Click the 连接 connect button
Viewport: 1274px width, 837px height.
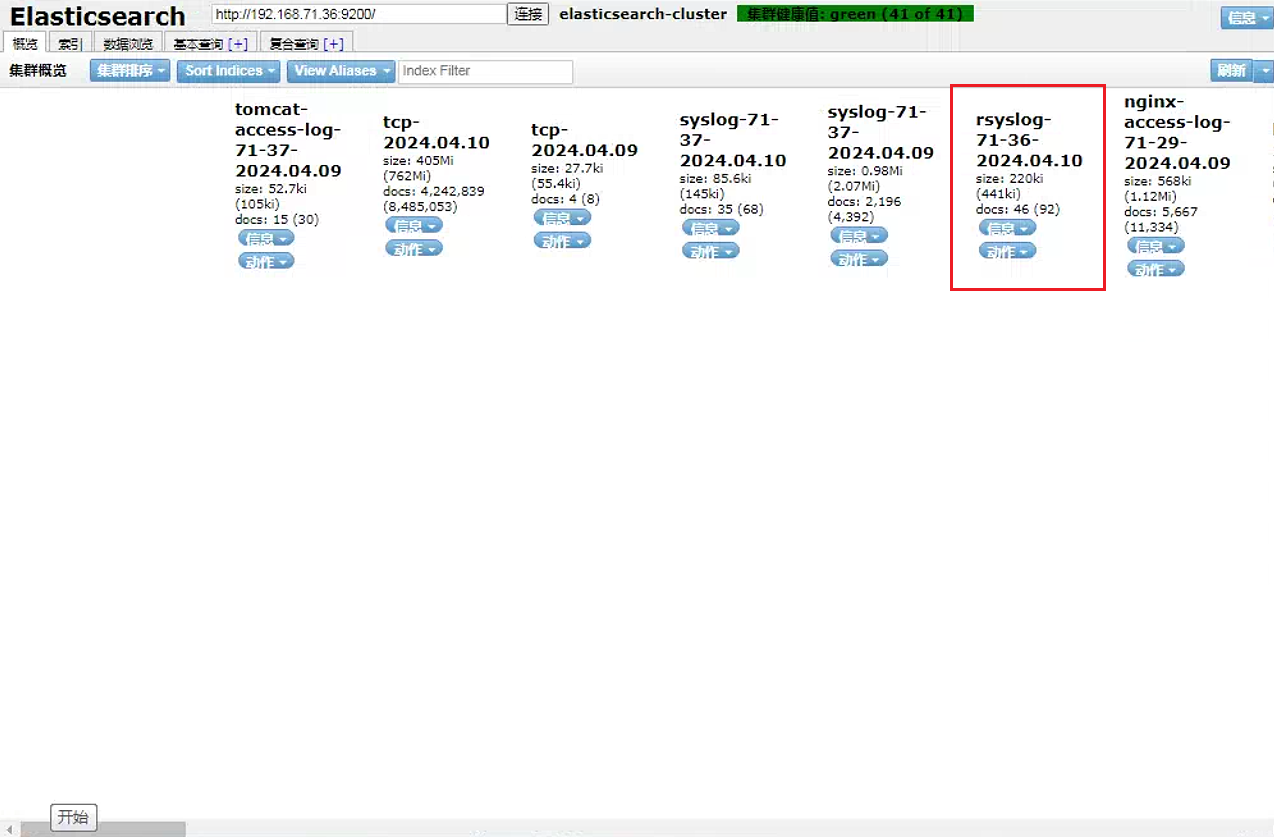(x=529, y=14)
